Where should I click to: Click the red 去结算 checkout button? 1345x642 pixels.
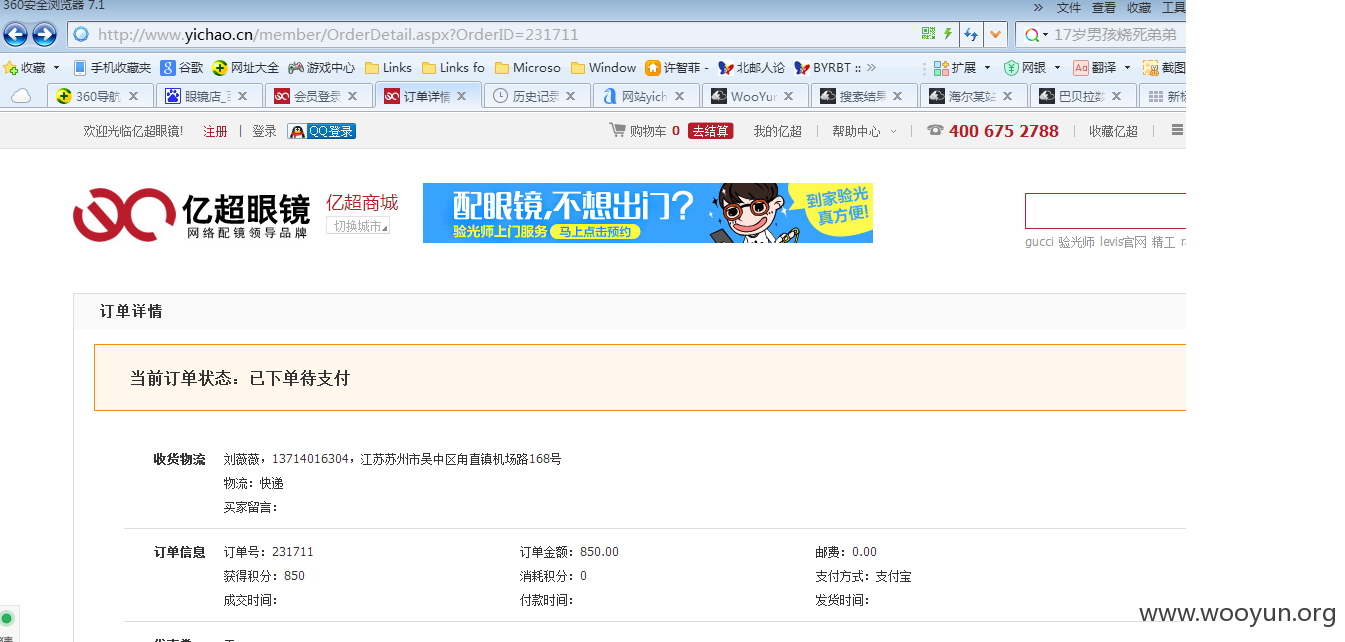pos(710,131)
